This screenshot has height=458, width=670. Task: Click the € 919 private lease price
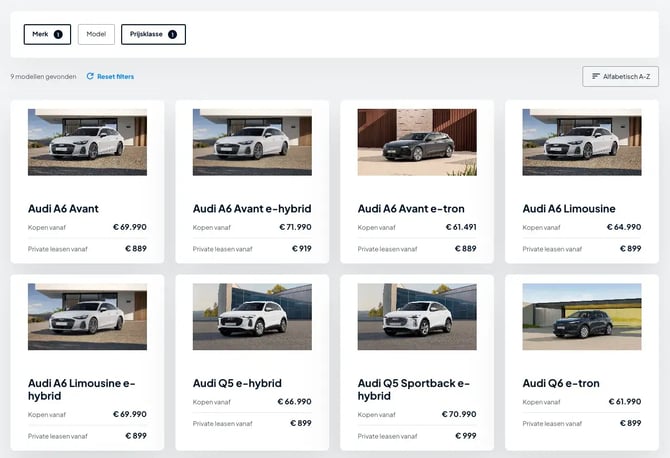pos(302,248)
